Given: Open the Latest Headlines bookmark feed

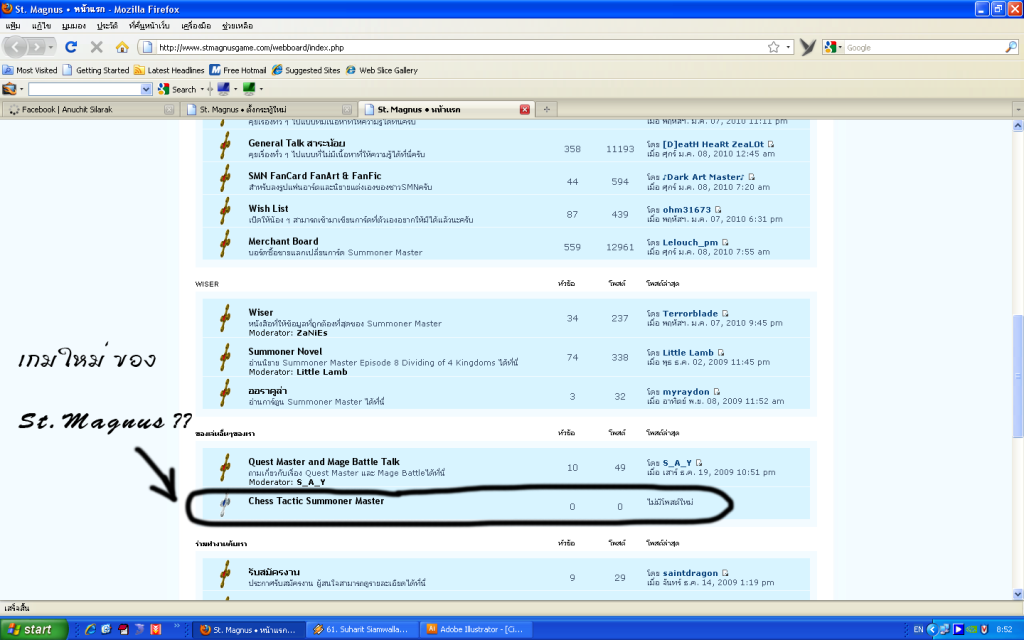Looking at the screenshot, I should tap(169, 70).
